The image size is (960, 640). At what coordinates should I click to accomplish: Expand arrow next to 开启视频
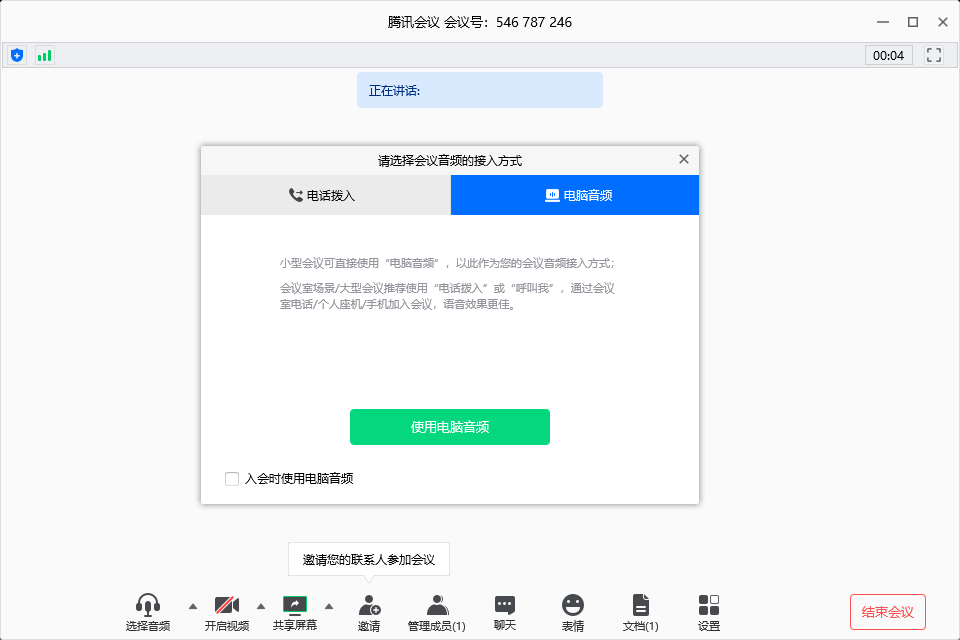261,606
